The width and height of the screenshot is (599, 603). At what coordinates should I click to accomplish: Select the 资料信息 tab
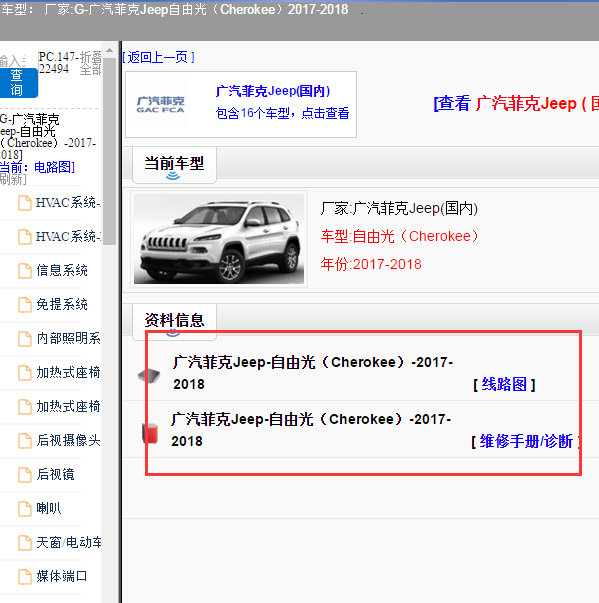174,321
